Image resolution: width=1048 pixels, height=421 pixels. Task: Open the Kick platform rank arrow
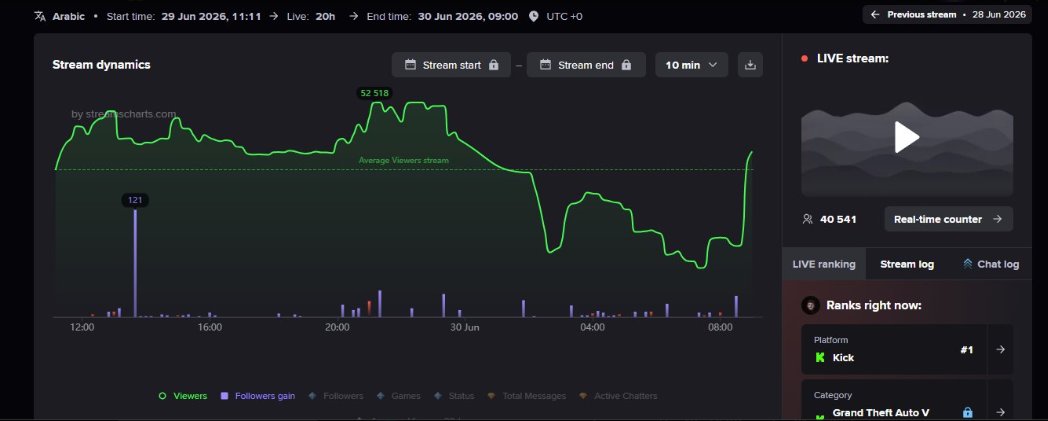click(x=1000, y=349)
